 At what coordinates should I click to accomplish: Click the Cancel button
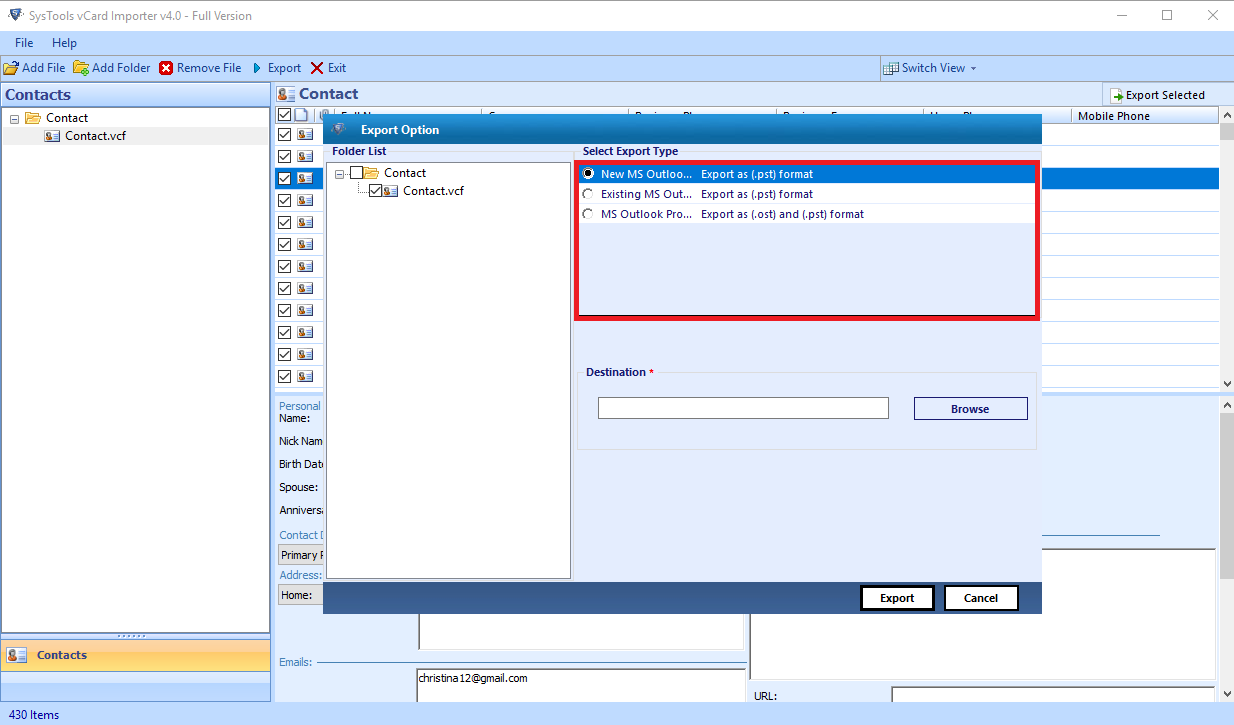tap(981, 598)
